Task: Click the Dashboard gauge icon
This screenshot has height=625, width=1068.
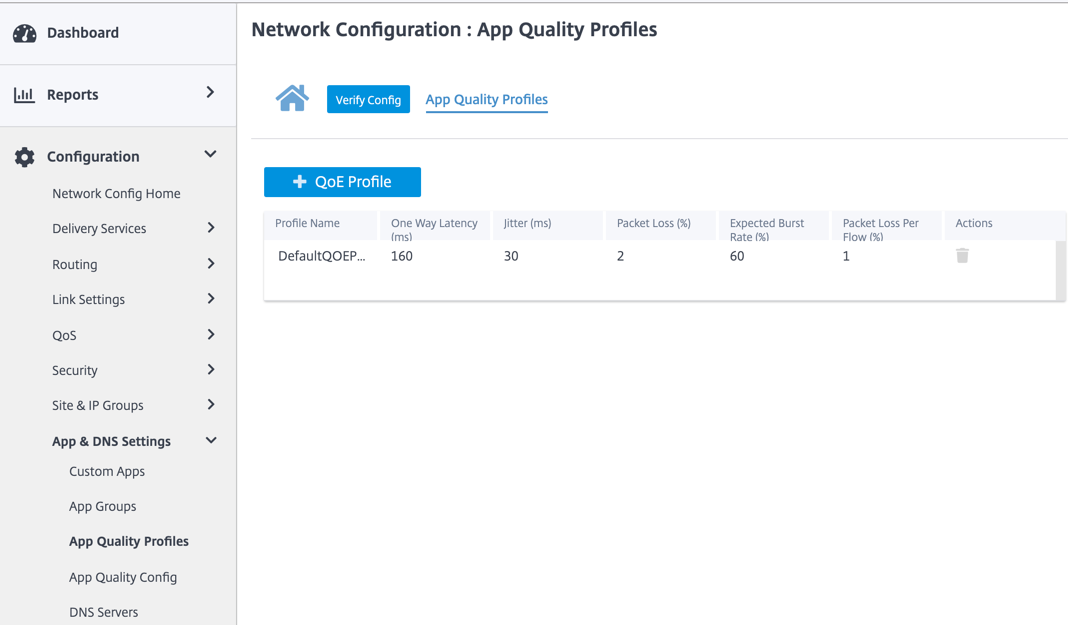Action: coord(25,33)
